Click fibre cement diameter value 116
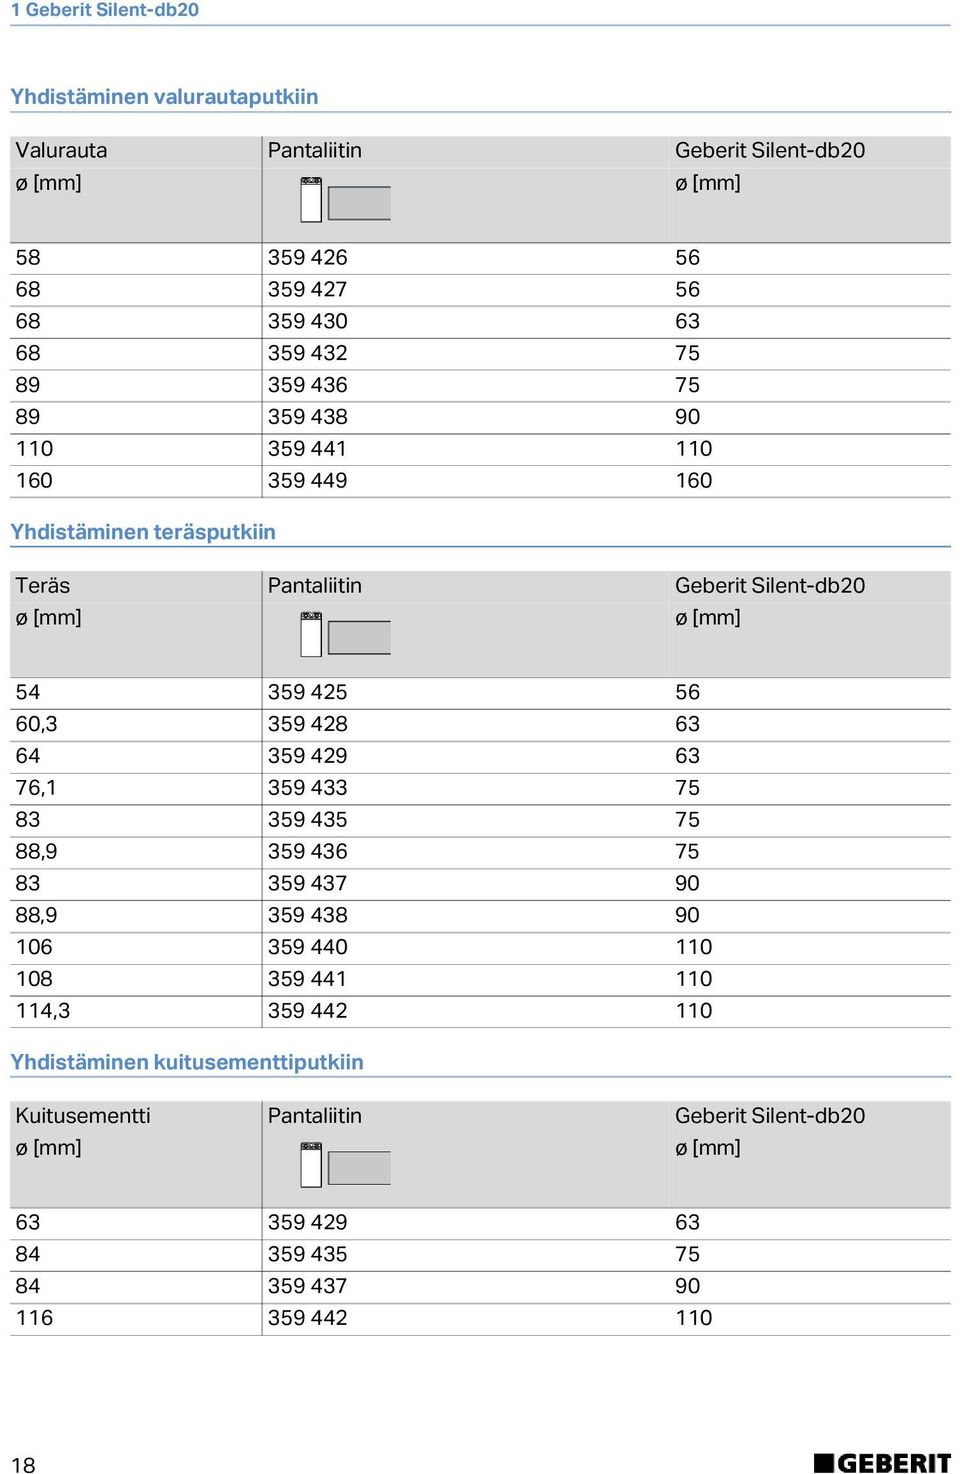 click(x=34, y=1318)
